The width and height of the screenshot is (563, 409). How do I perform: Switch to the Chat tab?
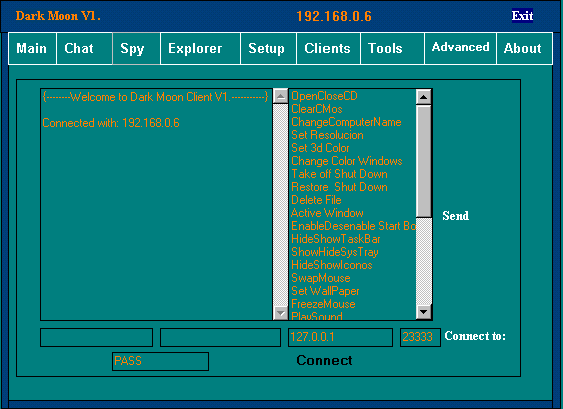[x=84, y=48]
